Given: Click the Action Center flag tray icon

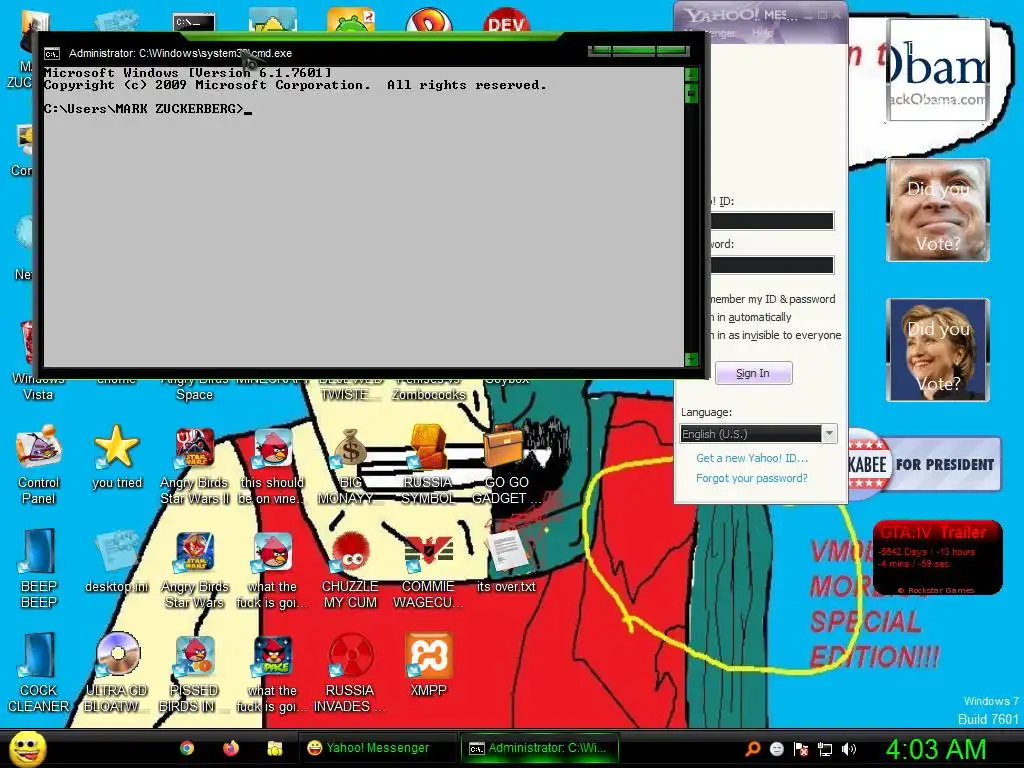Looking at the screenshot, I should click(x=801, y=749).
